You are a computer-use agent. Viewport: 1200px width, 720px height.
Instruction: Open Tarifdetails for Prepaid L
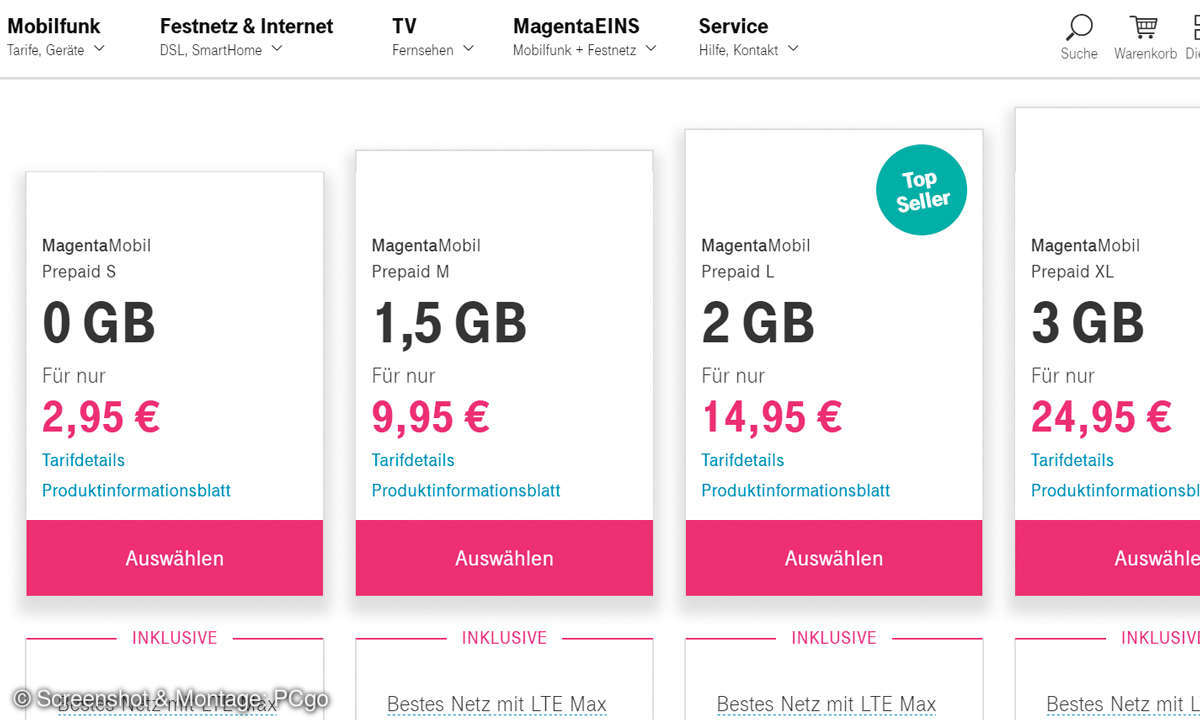pyautogui.click(x=743, y=460)
